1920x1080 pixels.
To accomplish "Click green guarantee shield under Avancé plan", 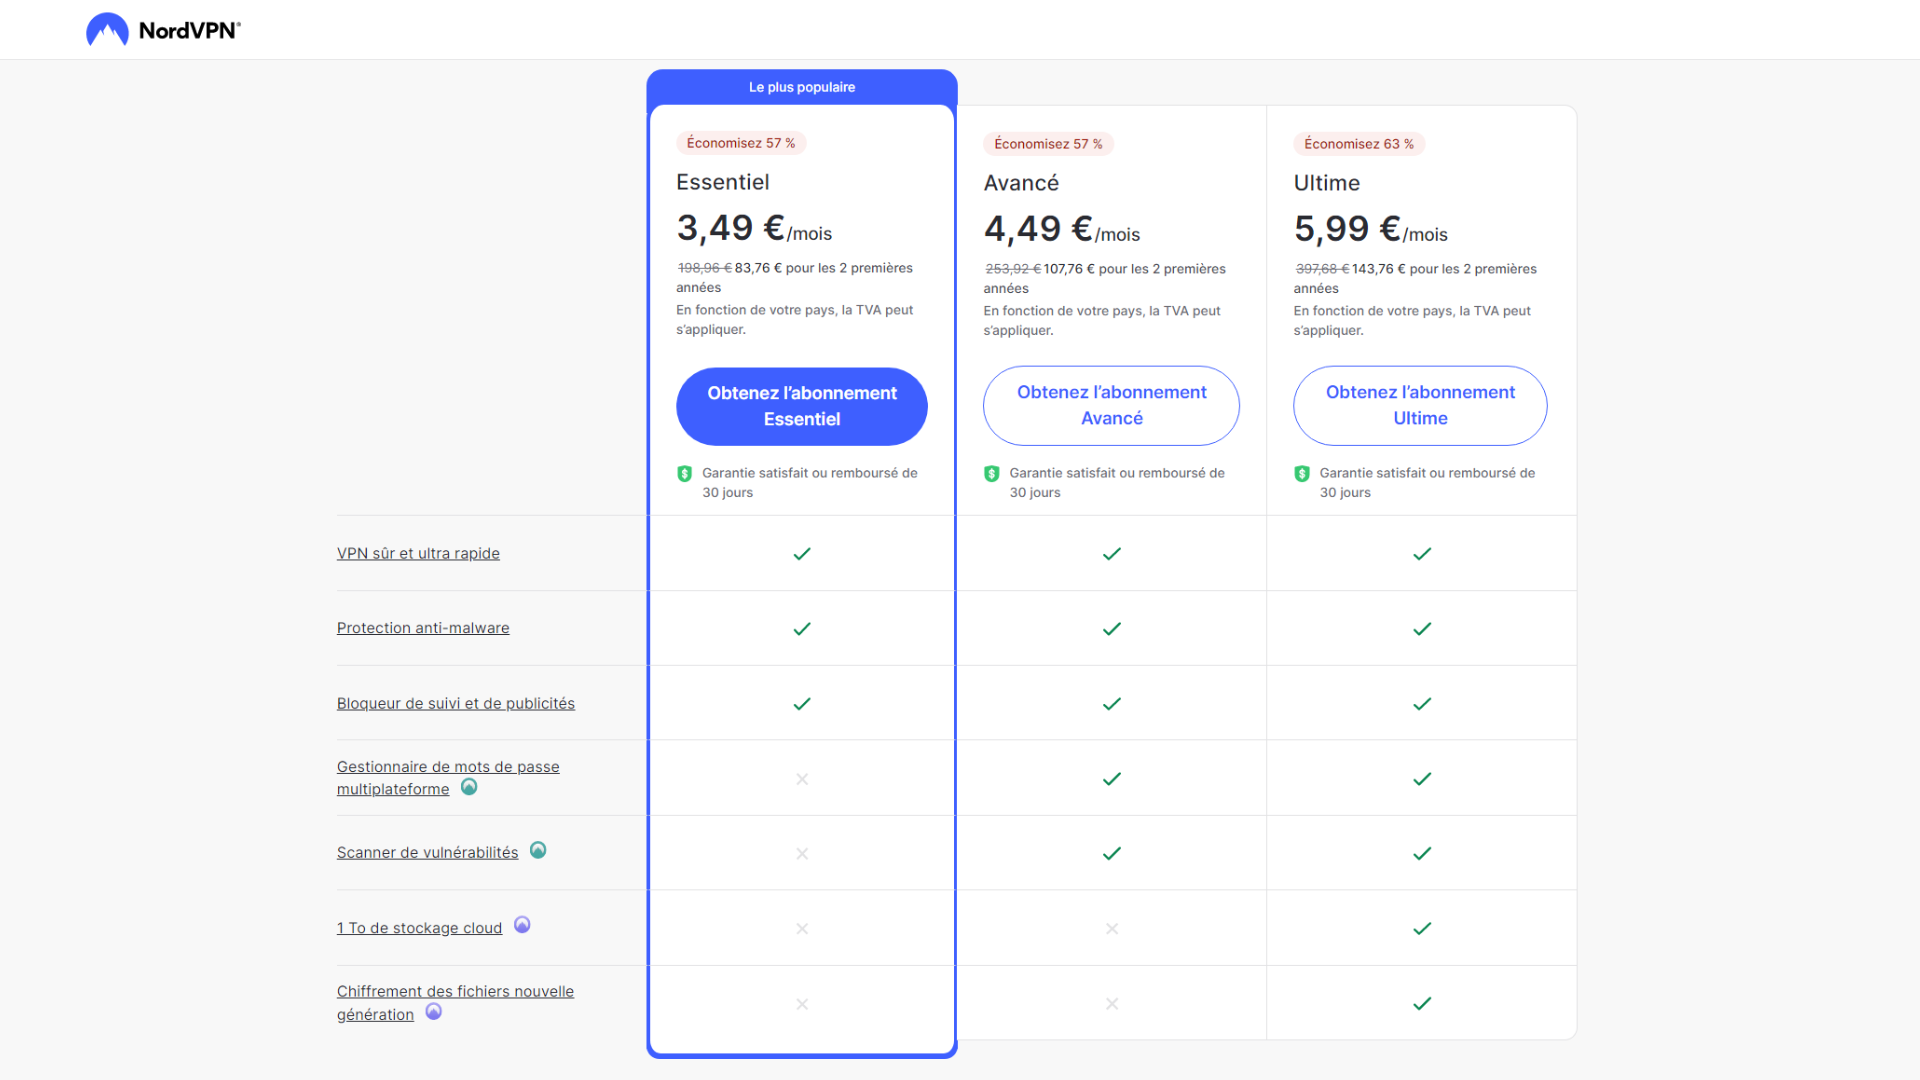I will point(992,474).
